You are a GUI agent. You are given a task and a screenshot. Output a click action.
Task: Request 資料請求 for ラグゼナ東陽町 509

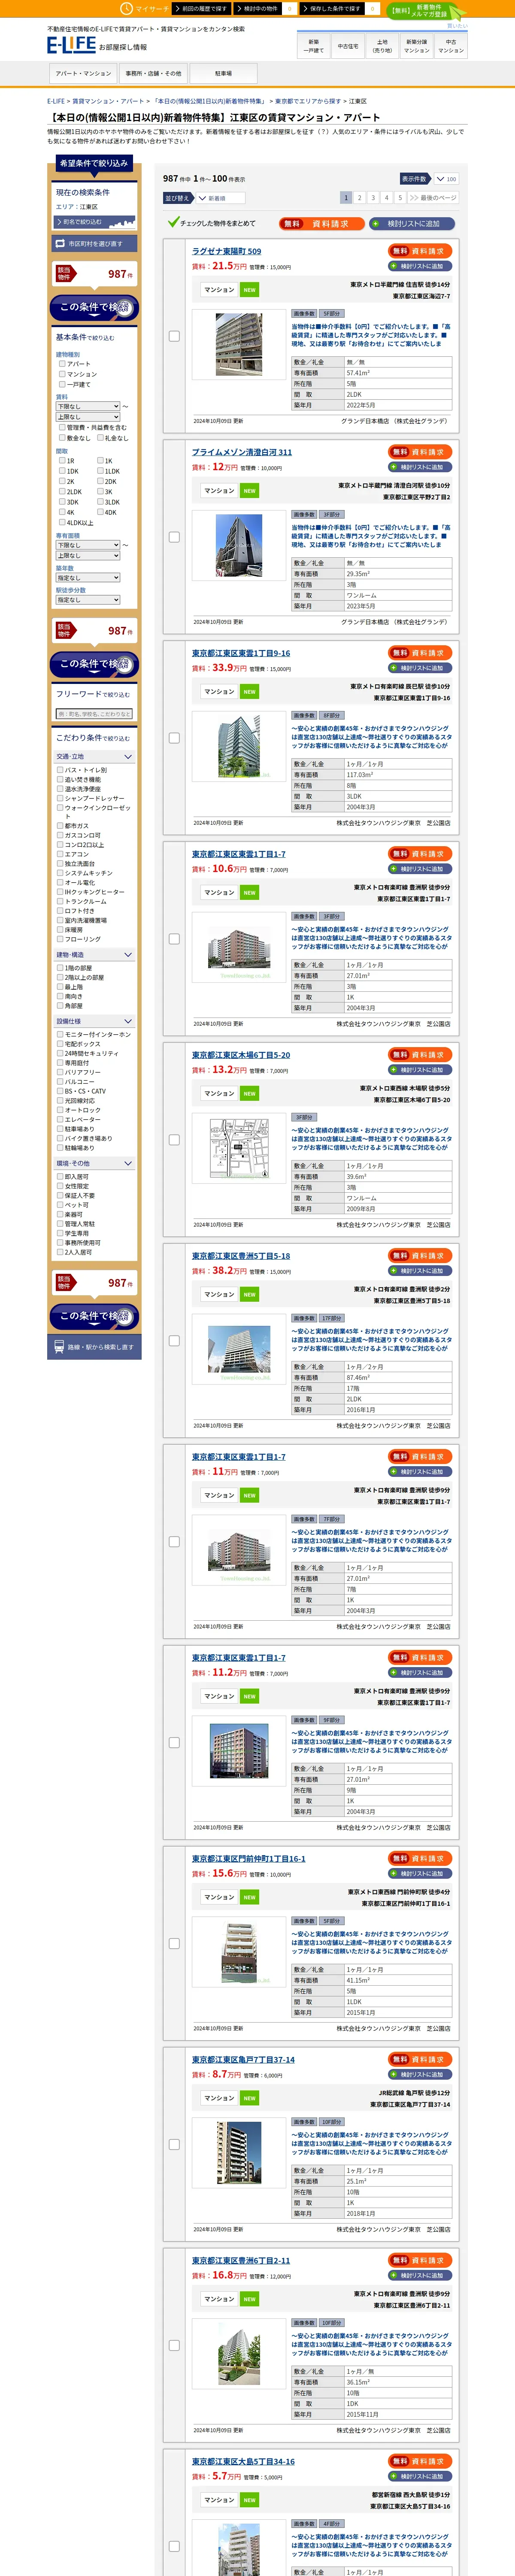[420, 251]
